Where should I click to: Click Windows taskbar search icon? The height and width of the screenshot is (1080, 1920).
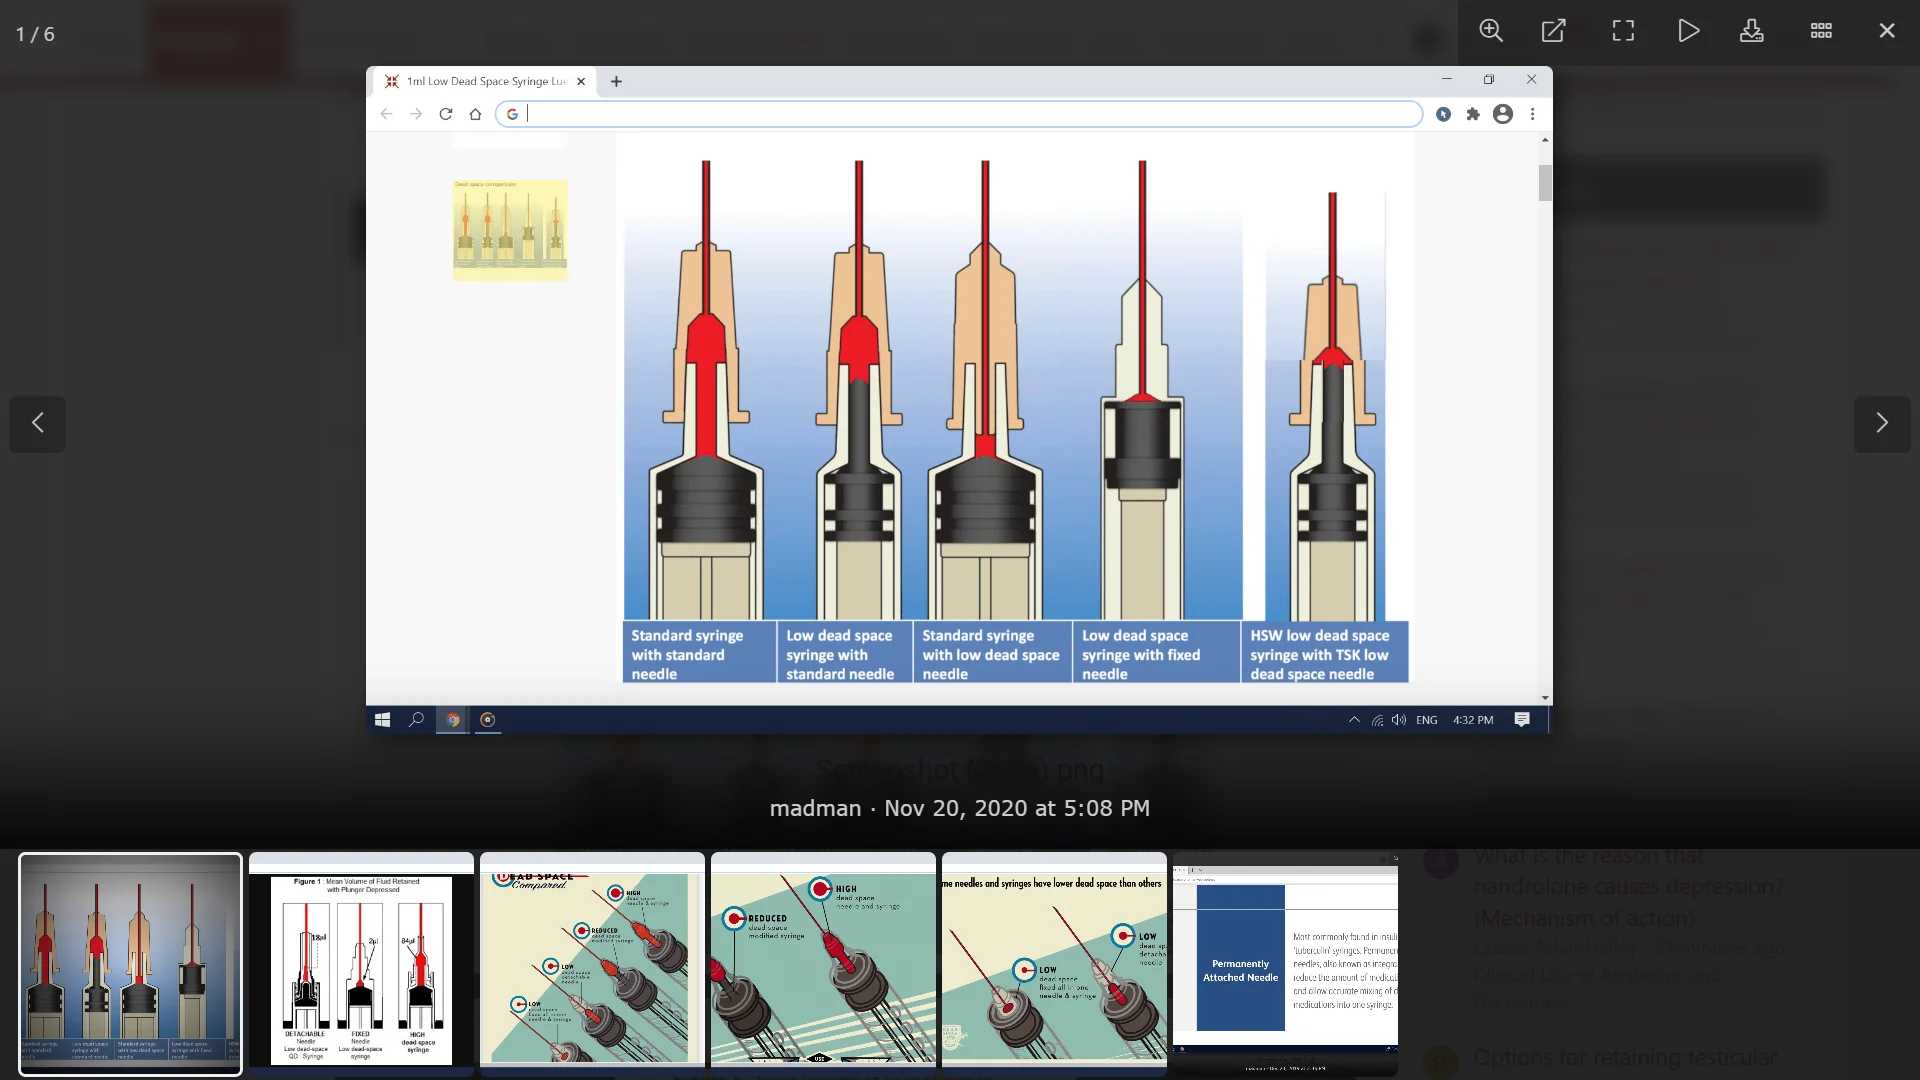(417, 720)
